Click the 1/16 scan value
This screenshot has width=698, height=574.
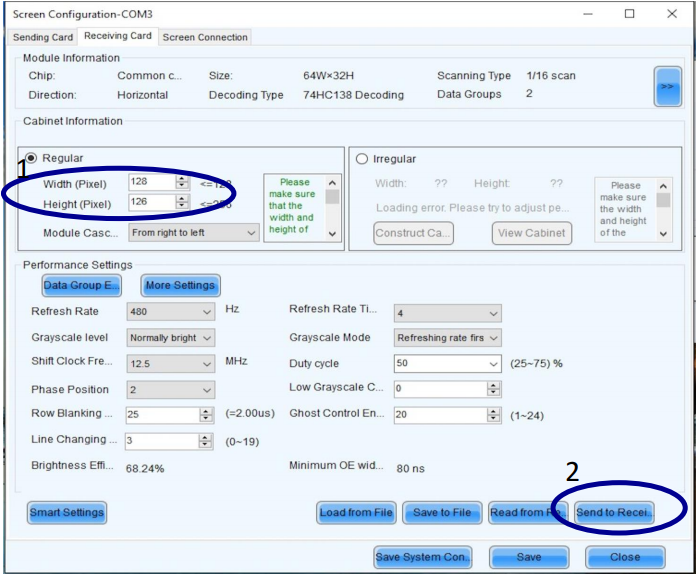(x=551, y=76)
